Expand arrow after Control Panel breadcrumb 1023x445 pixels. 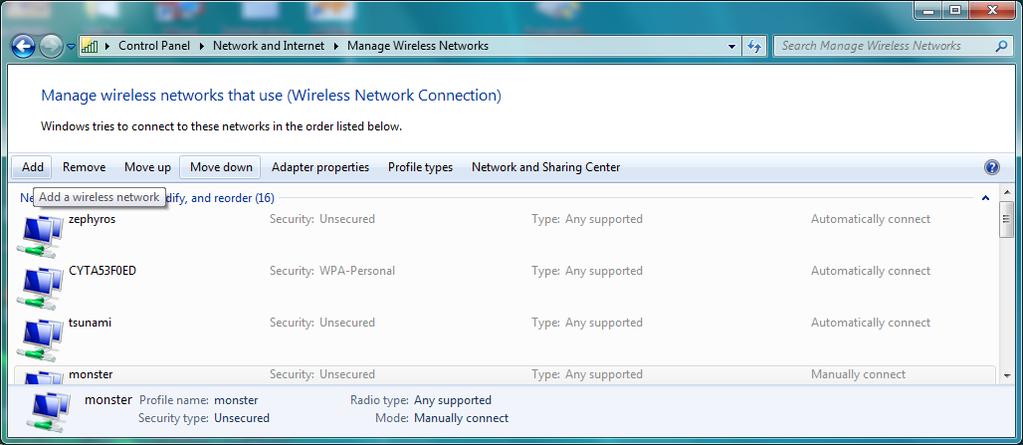201,46
